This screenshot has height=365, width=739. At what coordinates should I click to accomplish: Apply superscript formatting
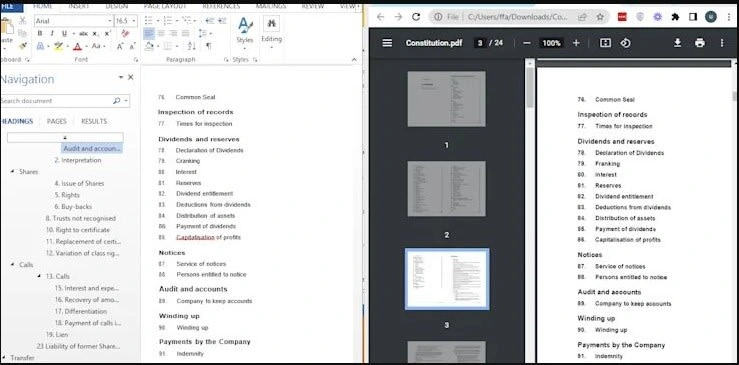click(x=107, y=33)
